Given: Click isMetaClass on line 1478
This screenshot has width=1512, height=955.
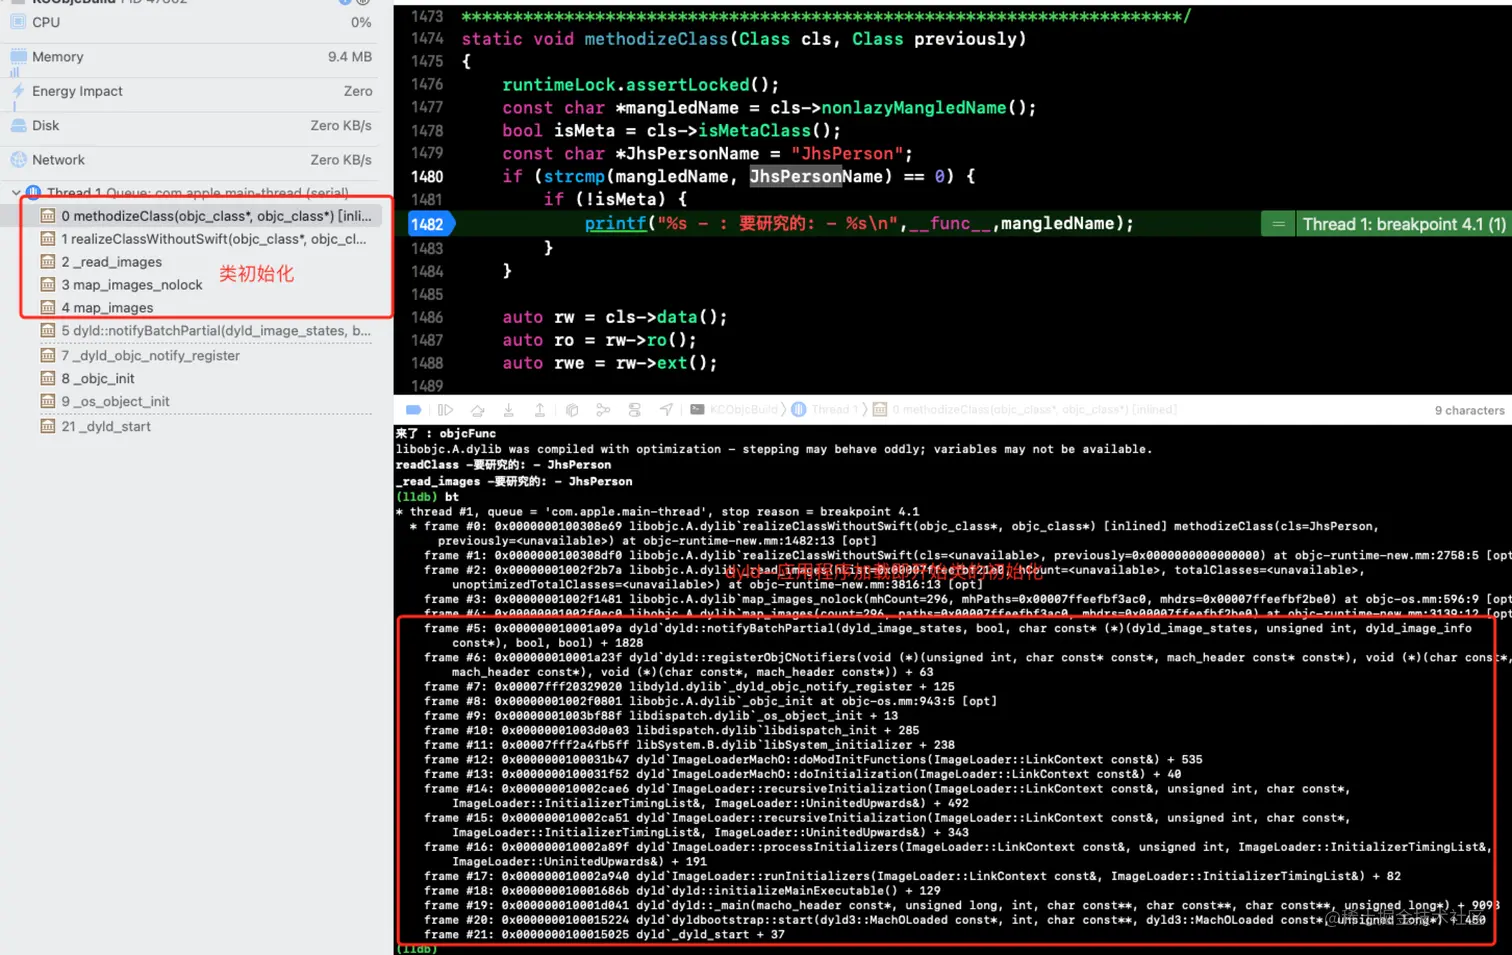Looking at the screenshot, I should [x=755, y=130].
